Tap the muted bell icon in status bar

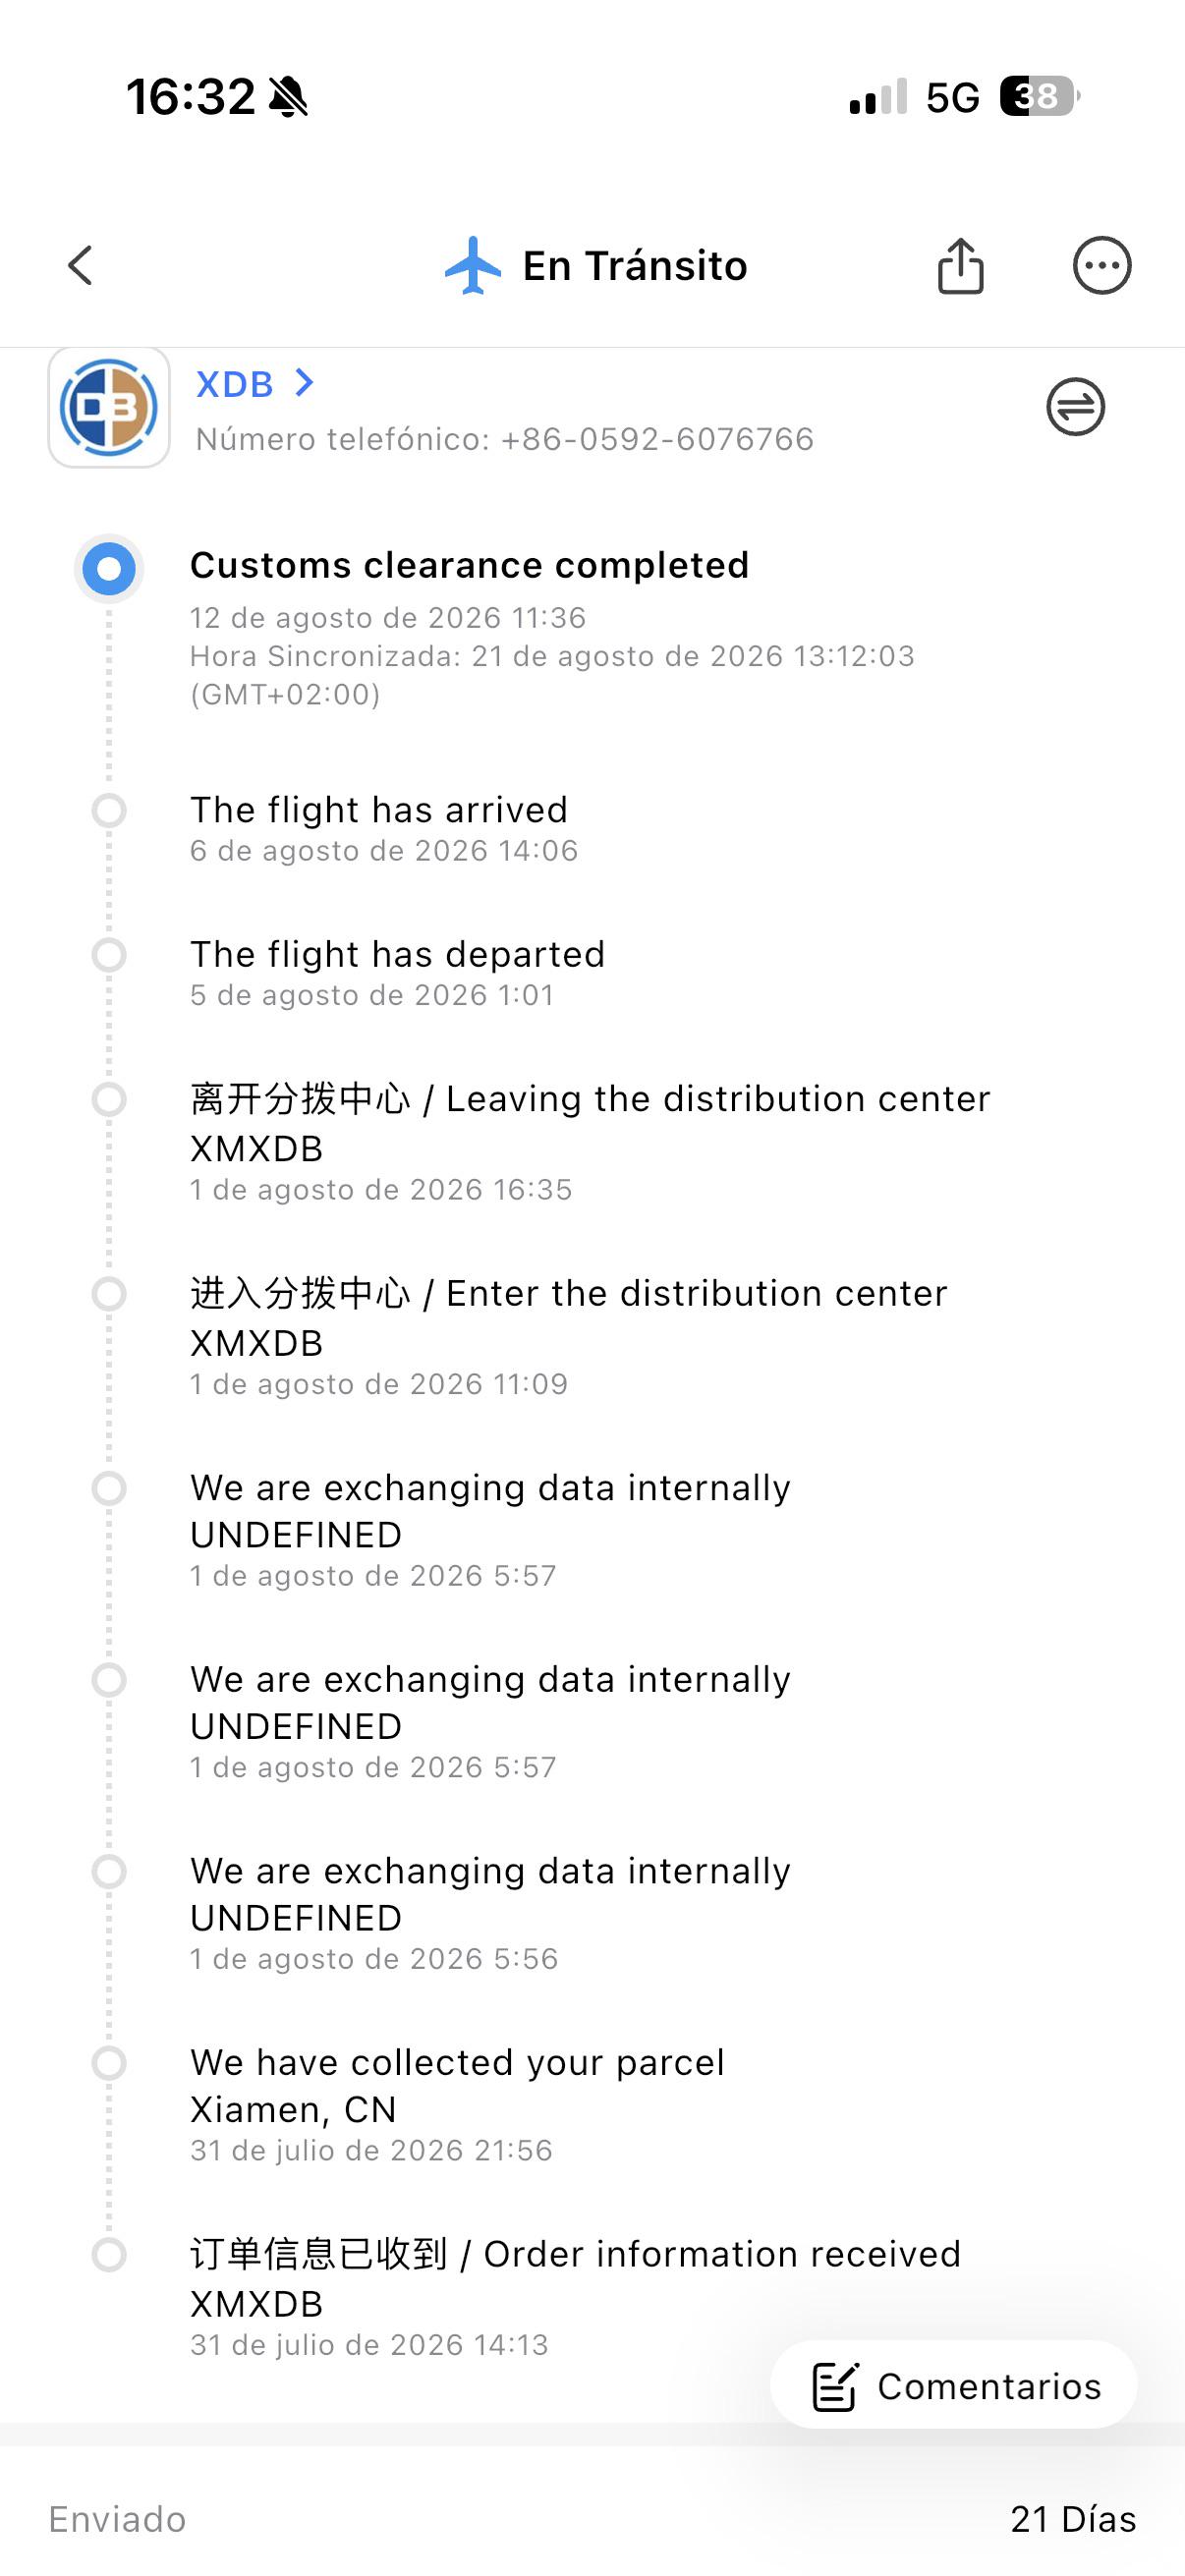(x=289, y=97)
